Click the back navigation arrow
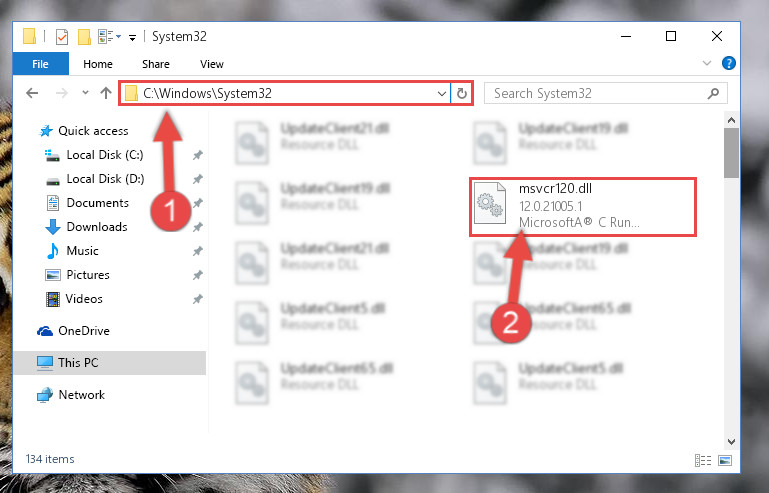 point(32,93)
